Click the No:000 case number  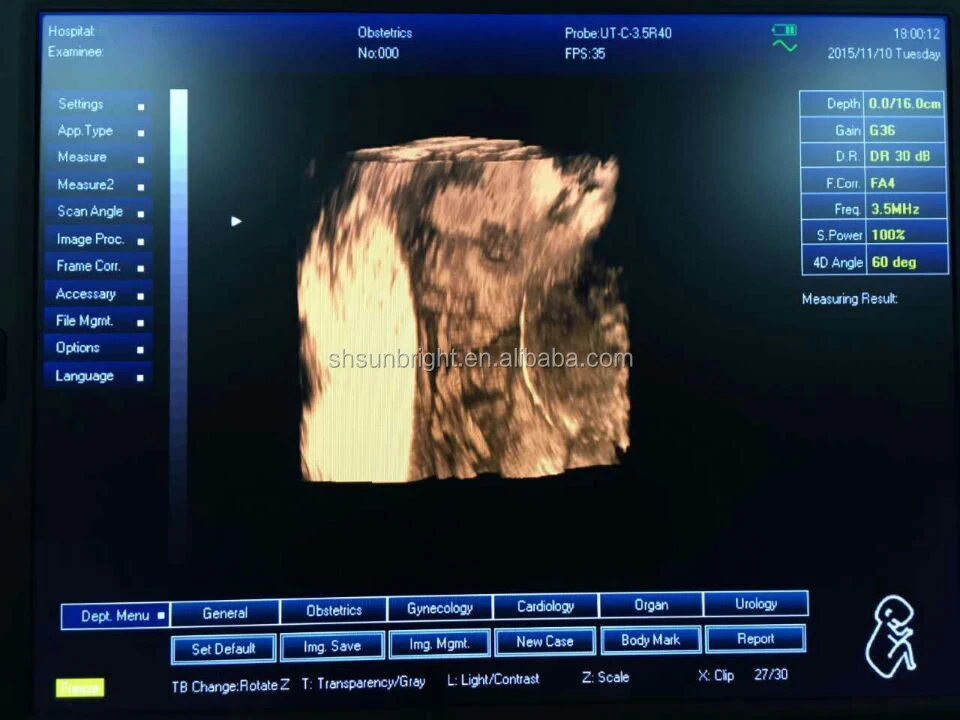378,53
